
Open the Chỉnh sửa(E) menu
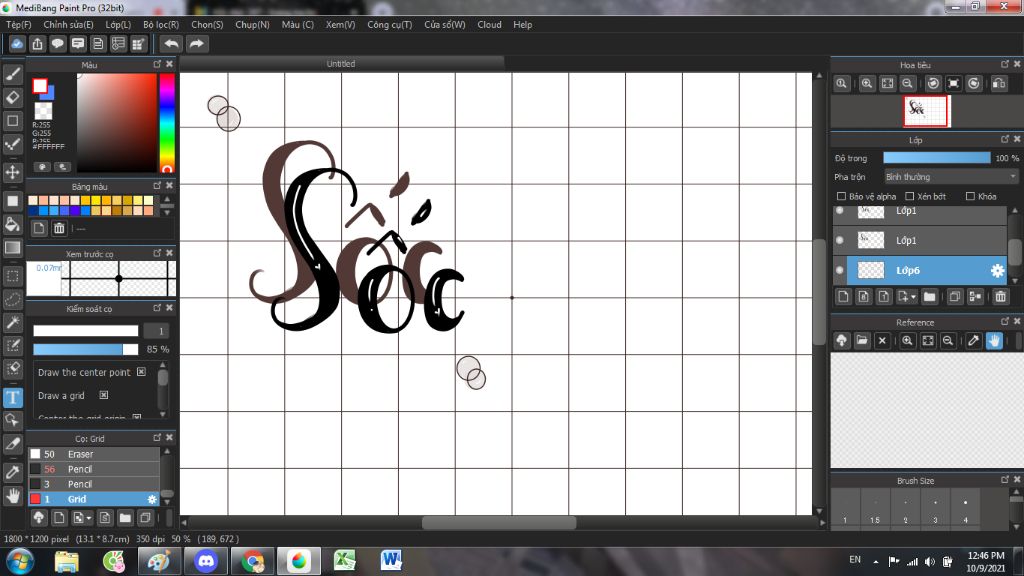pyautogui.click(x=69, y=25)
